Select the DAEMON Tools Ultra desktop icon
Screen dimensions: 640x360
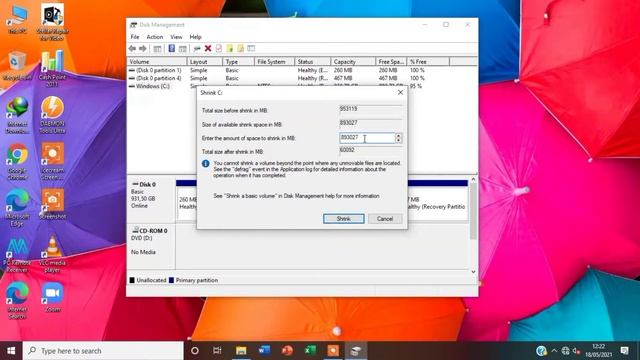[x=52, y=115]
